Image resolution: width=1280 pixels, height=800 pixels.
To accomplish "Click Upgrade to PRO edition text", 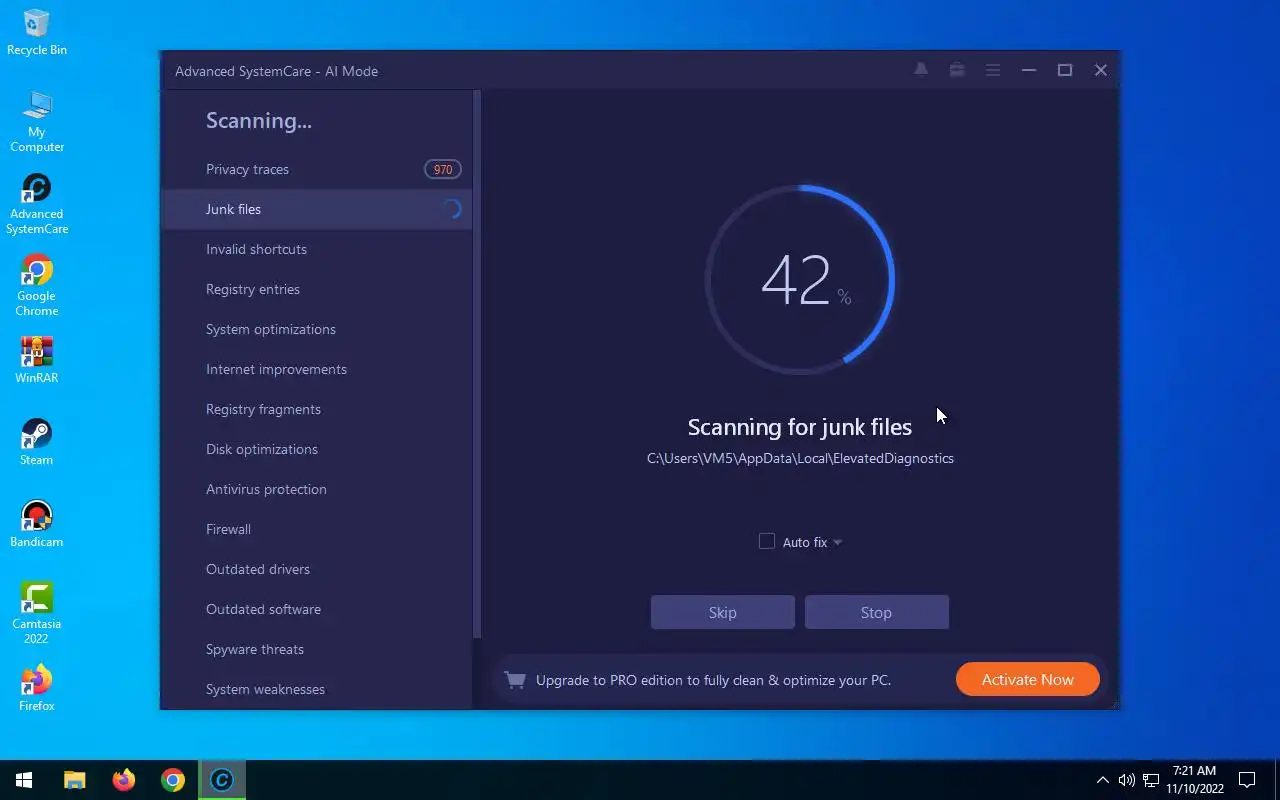I will pos(713,680).
